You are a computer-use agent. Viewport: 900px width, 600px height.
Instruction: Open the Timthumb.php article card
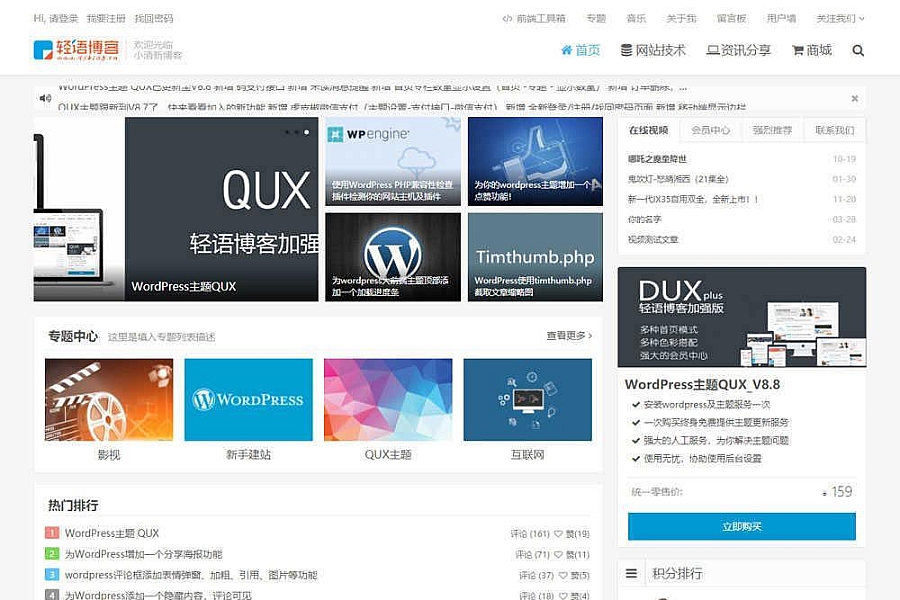tap(536, 257)
